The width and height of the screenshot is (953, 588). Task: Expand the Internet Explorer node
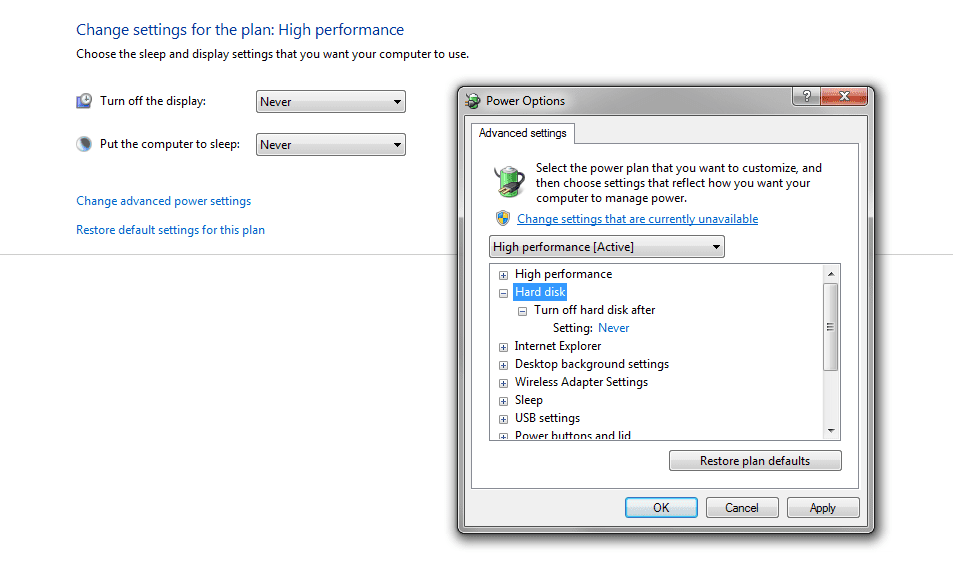pos(504,347)
